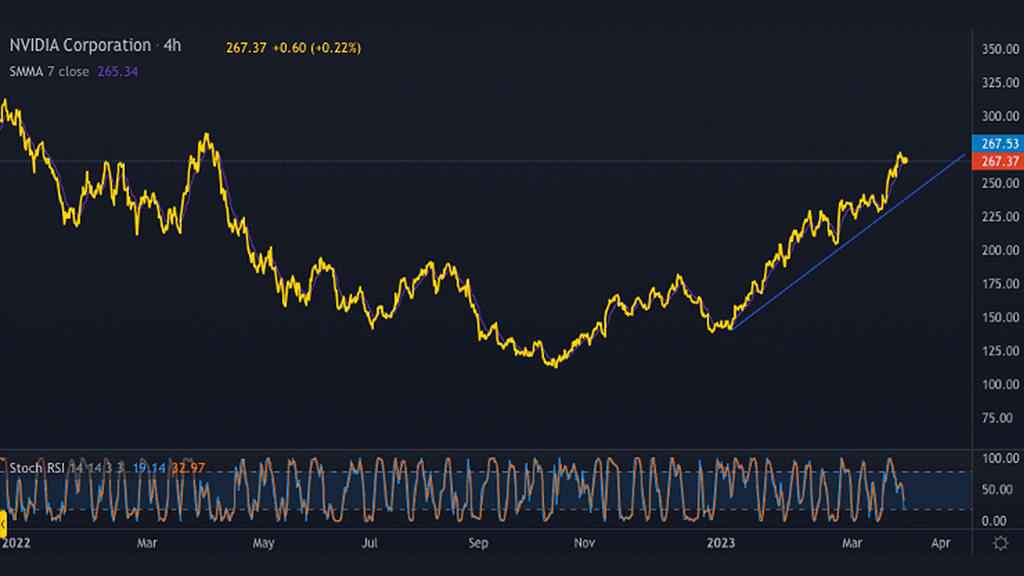The image size is (1024, 576).
Task: Click the 175.00 price axis label
Action: [x=1000, y=283]
